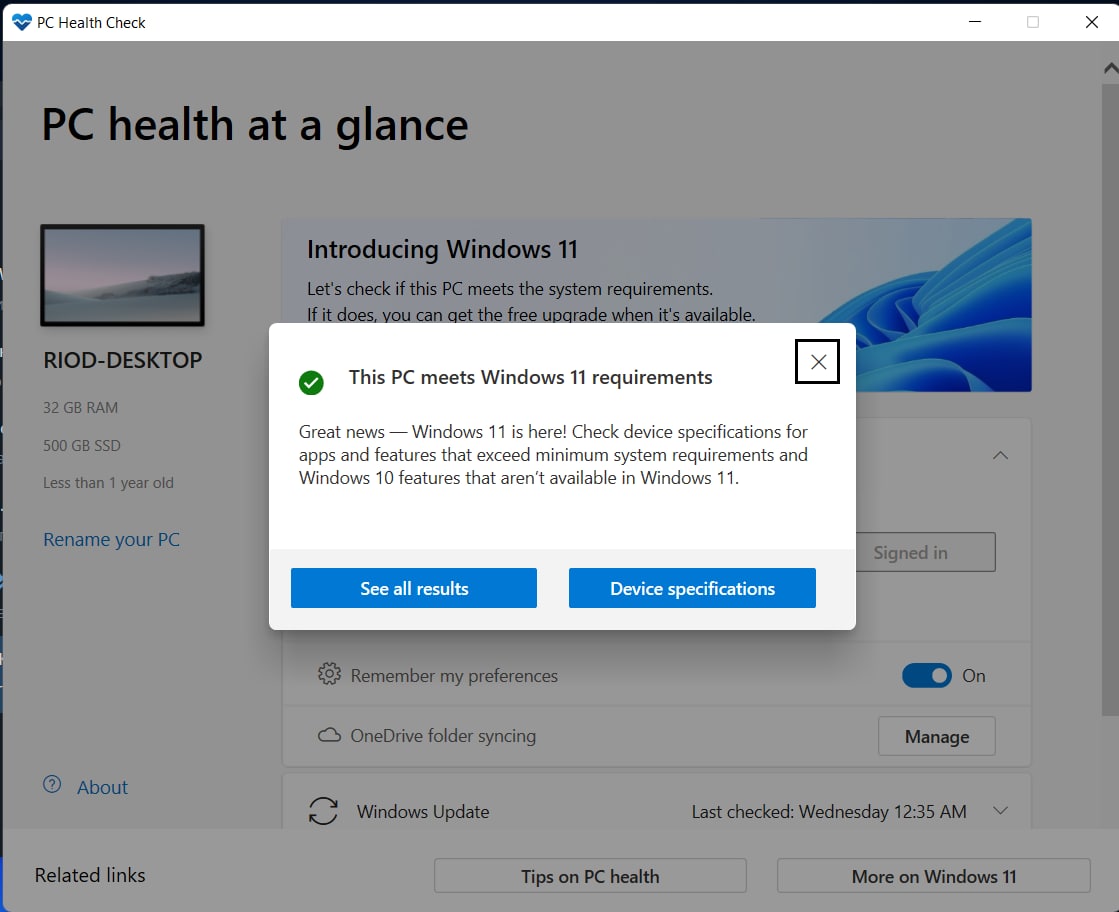Click the Introducing Windows 11 heading
Viewport: 1119px width, 912px height.
(442, 249)
